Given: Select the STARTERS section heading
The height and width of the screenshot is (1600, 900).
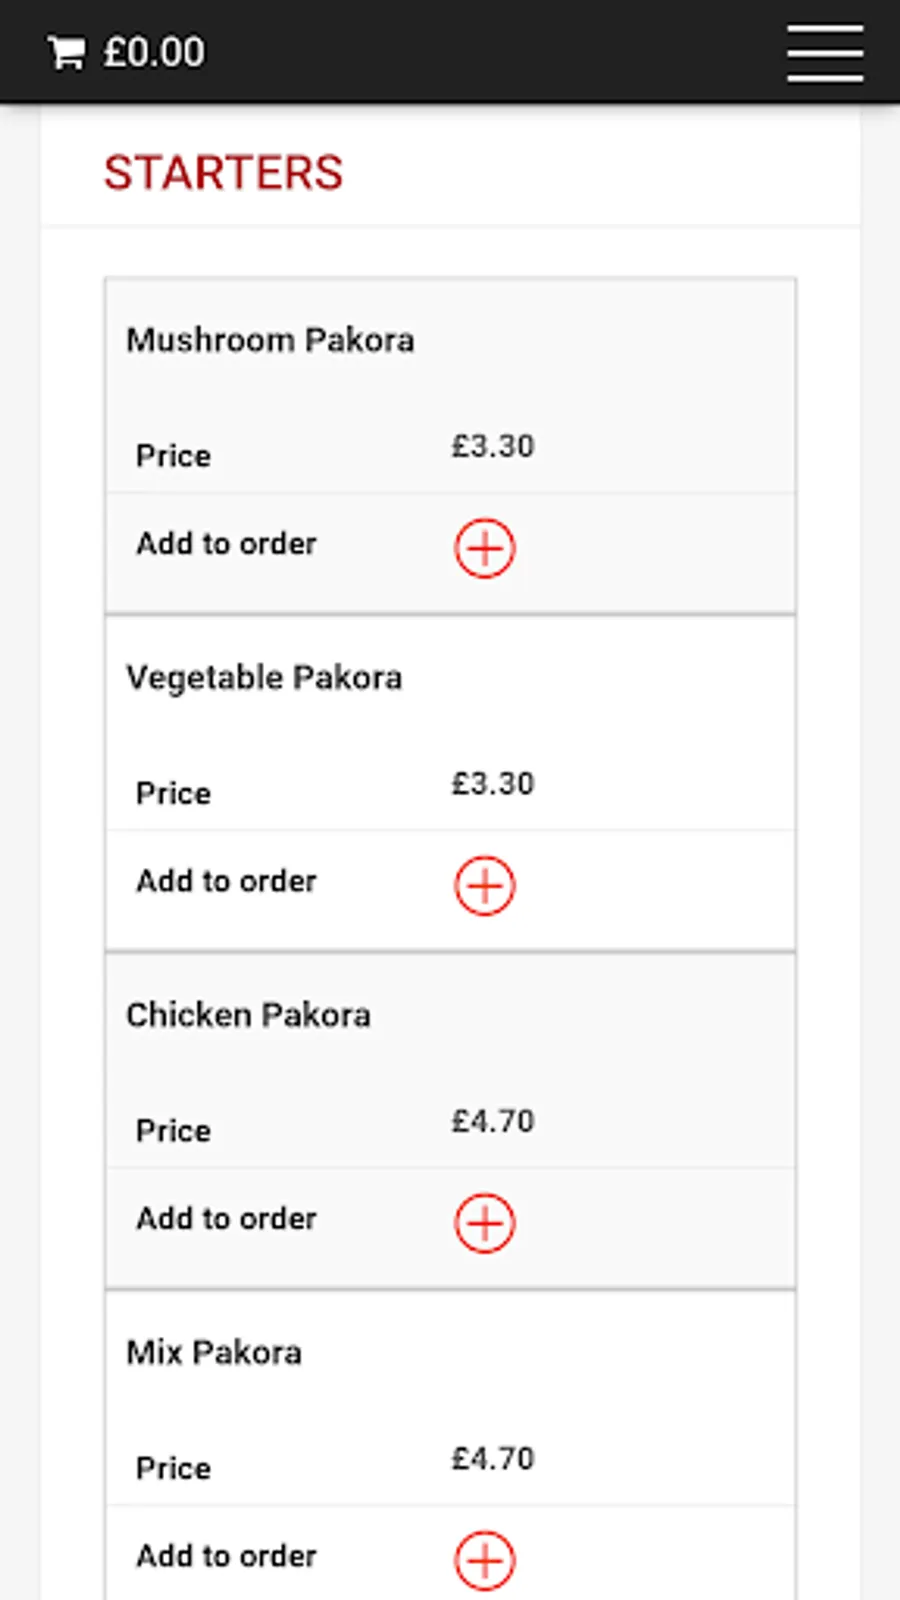Looking at the screenshot, I should (223, 173).
